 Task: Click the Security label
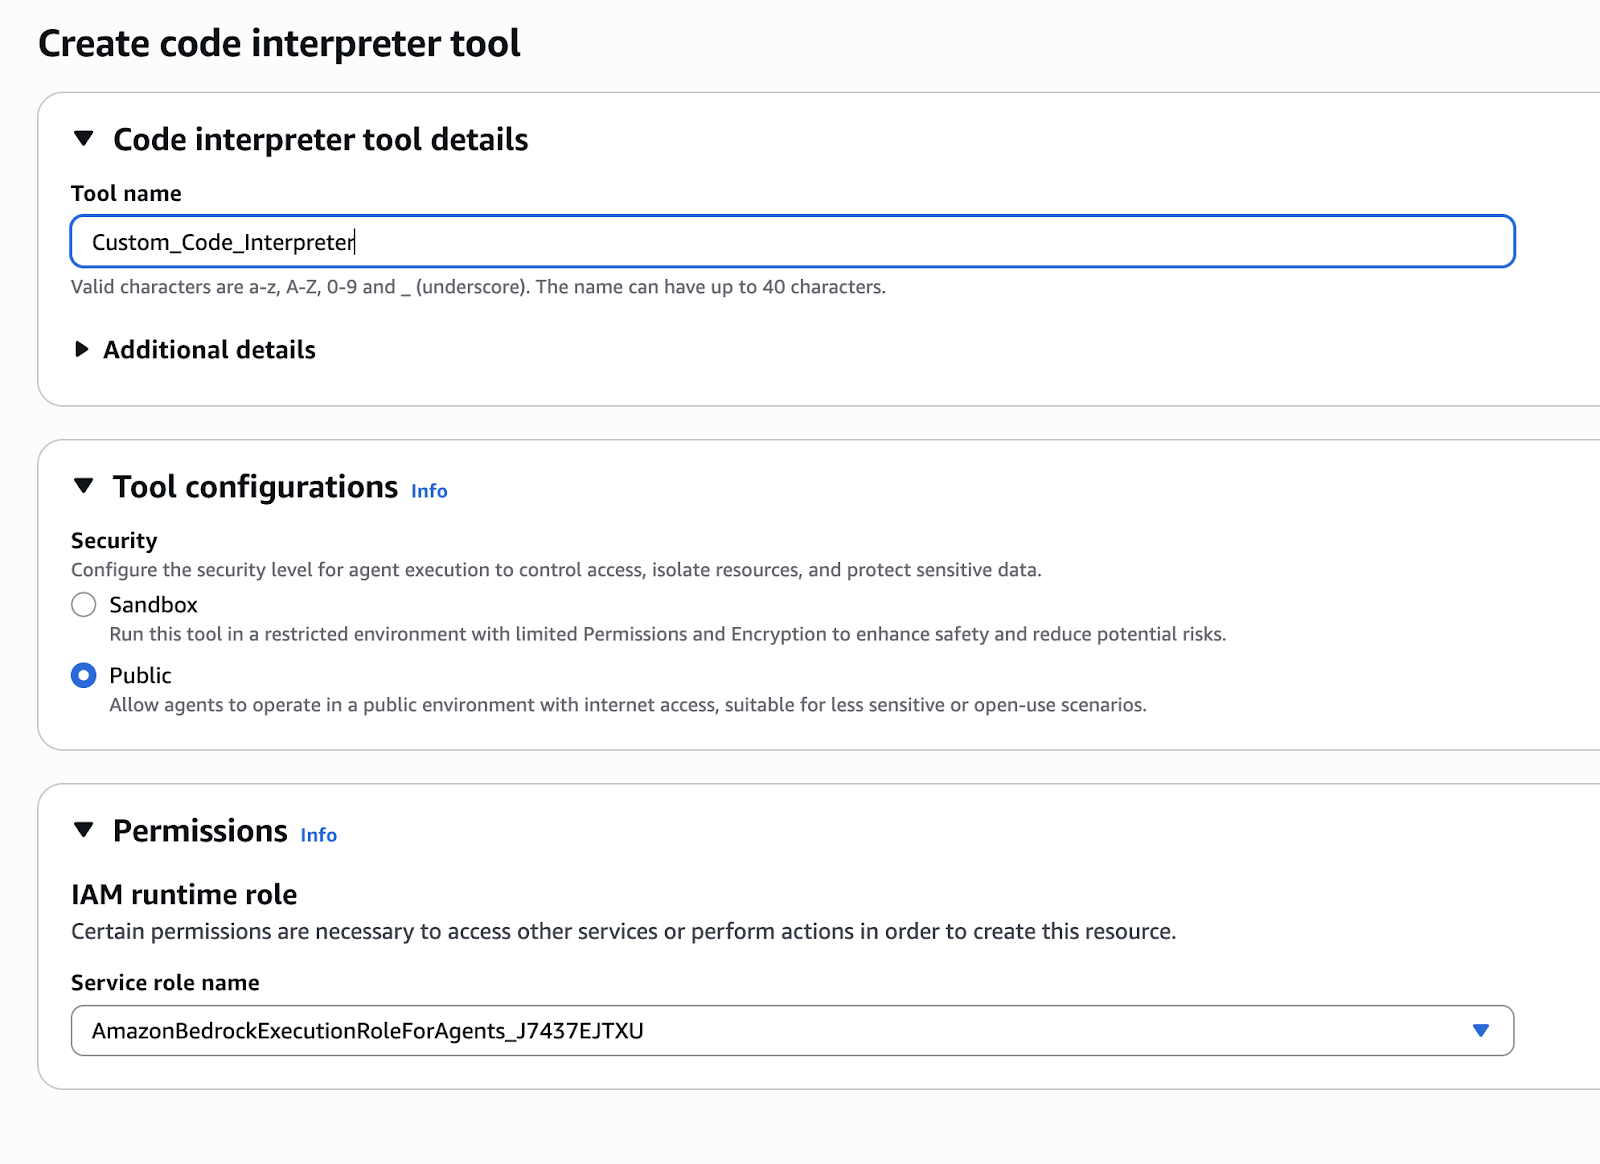(114, 541)
